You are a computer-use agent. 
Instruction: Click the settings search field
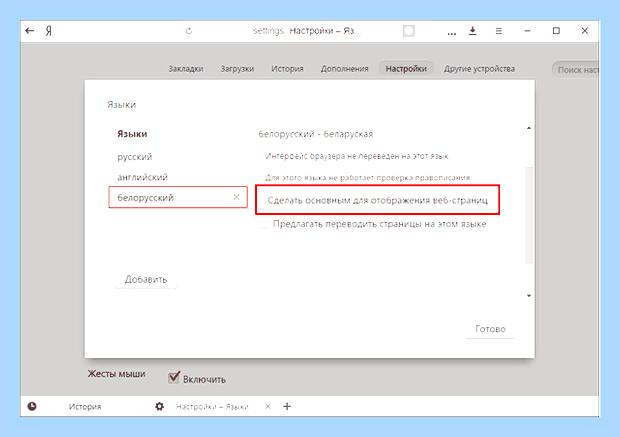[576, 70]
